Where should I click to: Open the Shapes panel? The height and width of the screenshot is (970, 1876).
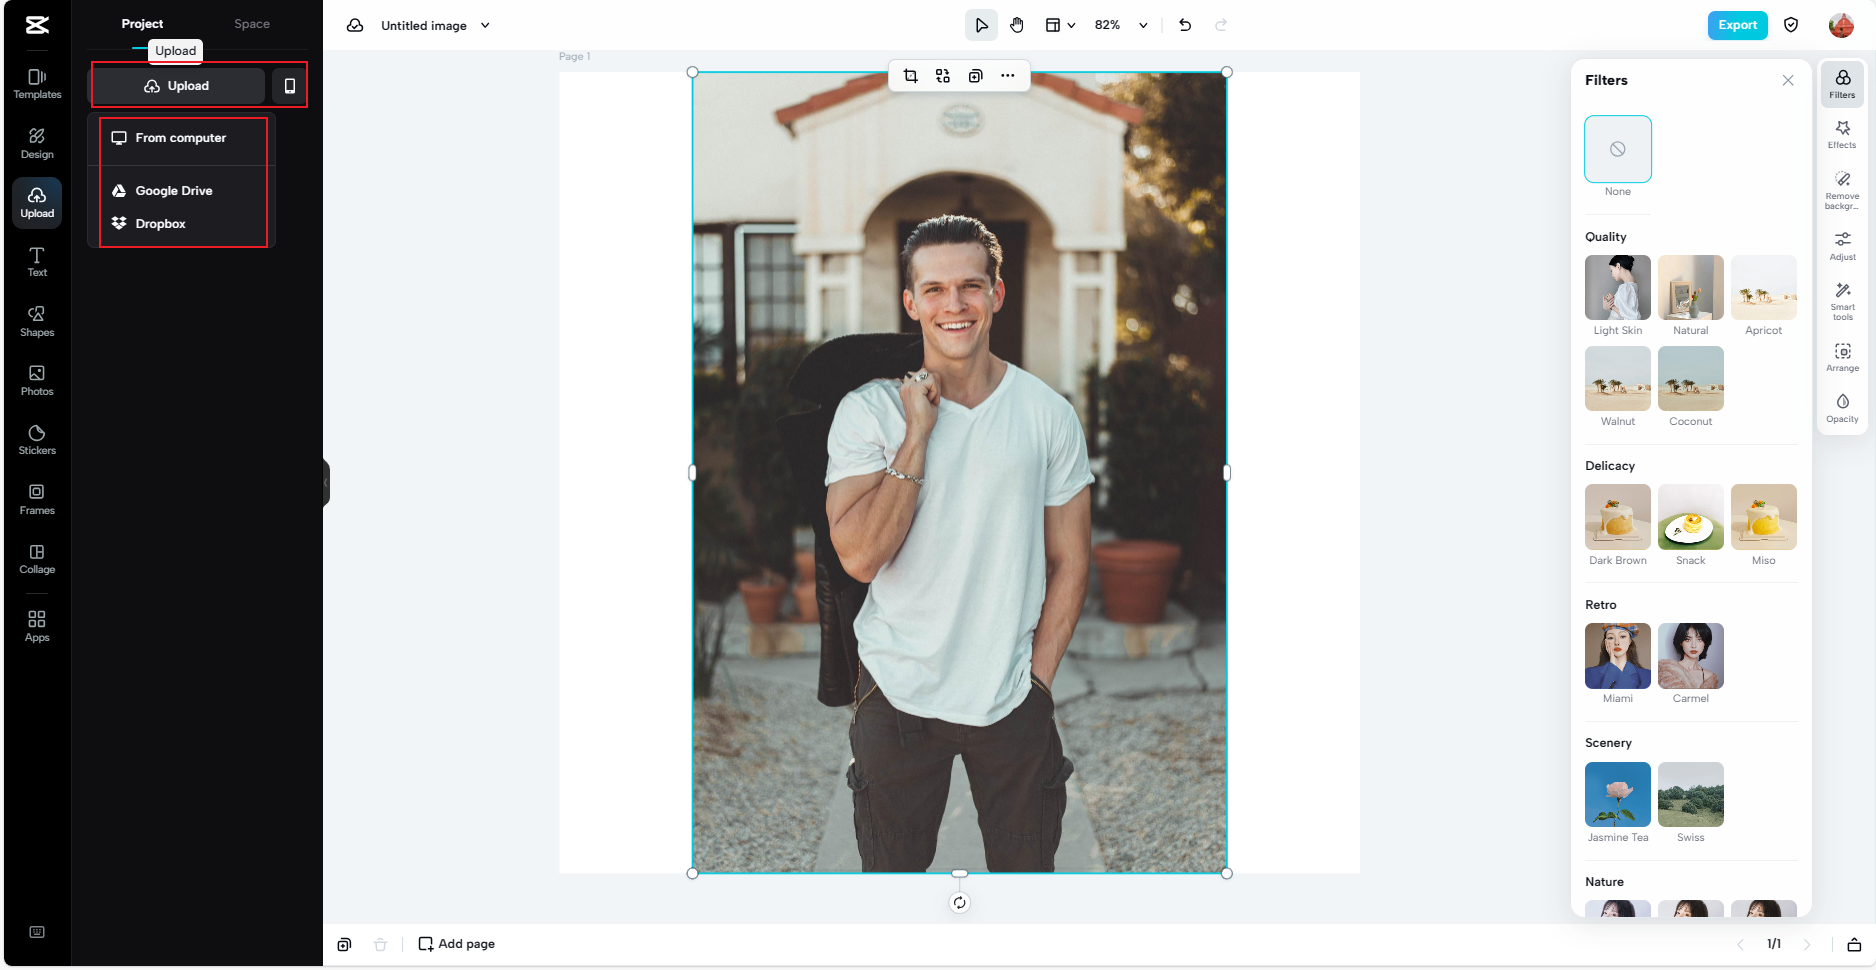[x=36, y=320]
